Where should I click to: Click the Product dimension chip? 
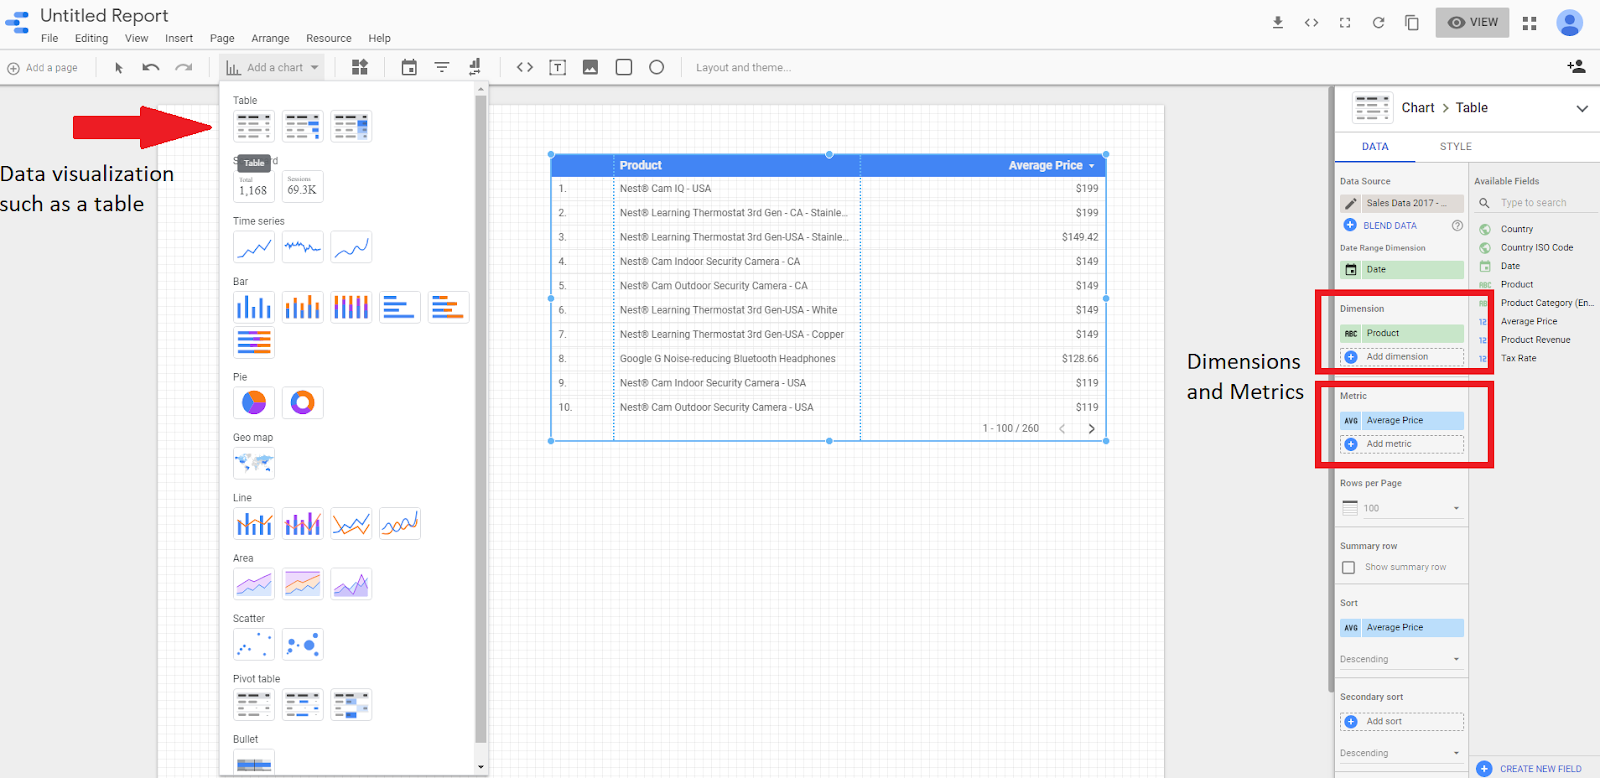click(1402, 333)
